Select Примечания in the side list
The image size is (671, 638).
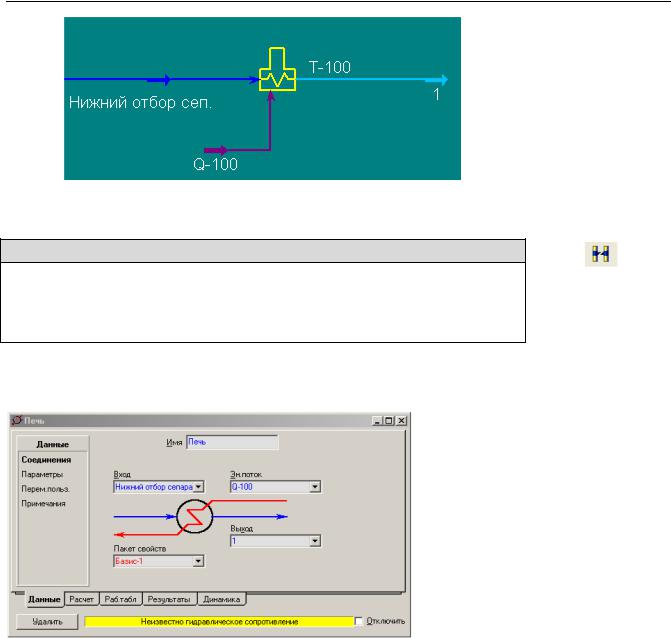[x=43, y=503]
